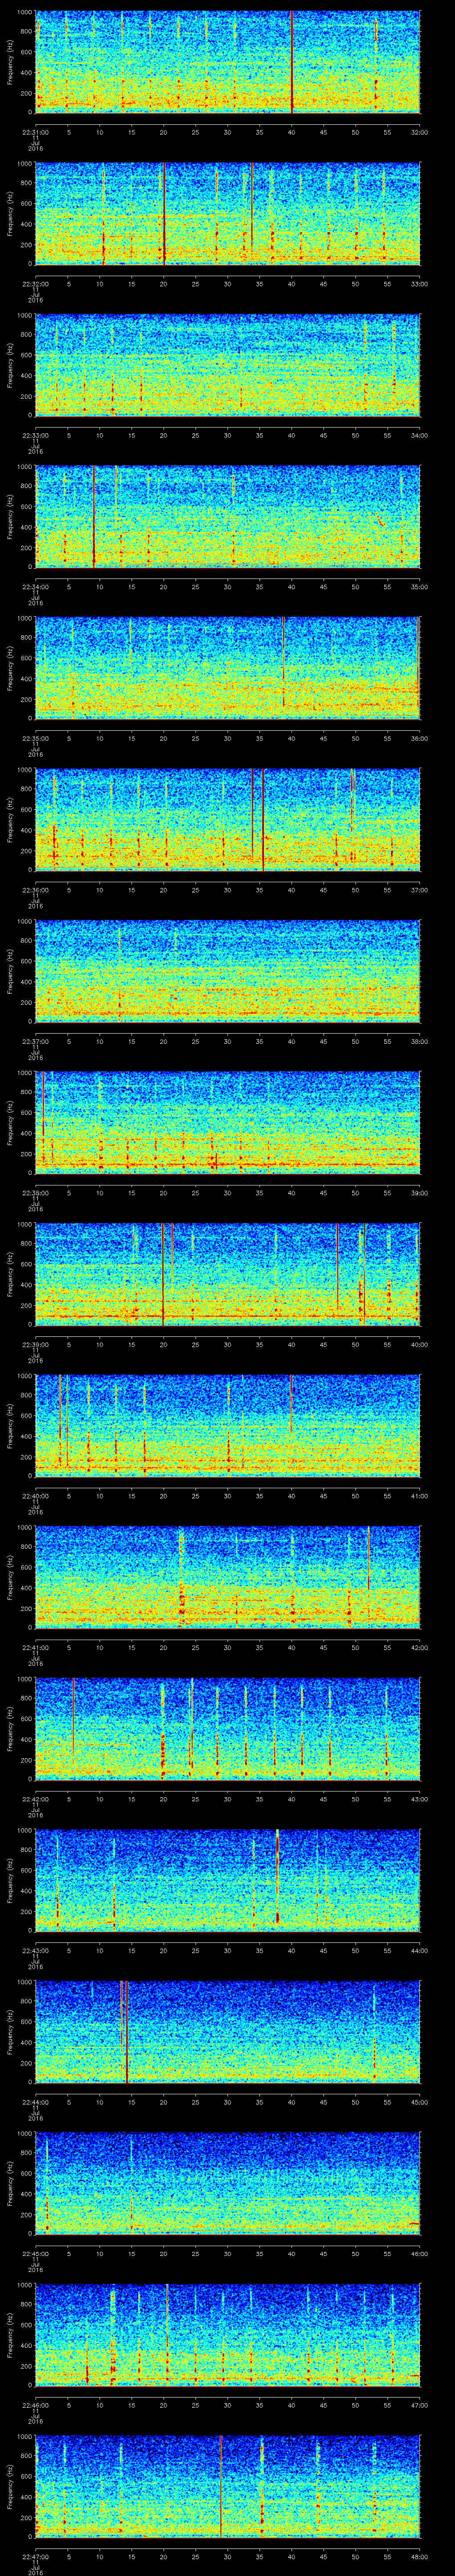Click the '34:00' end time label
Viewport: 455px width, 2576px height.
(x=419, y=435)
